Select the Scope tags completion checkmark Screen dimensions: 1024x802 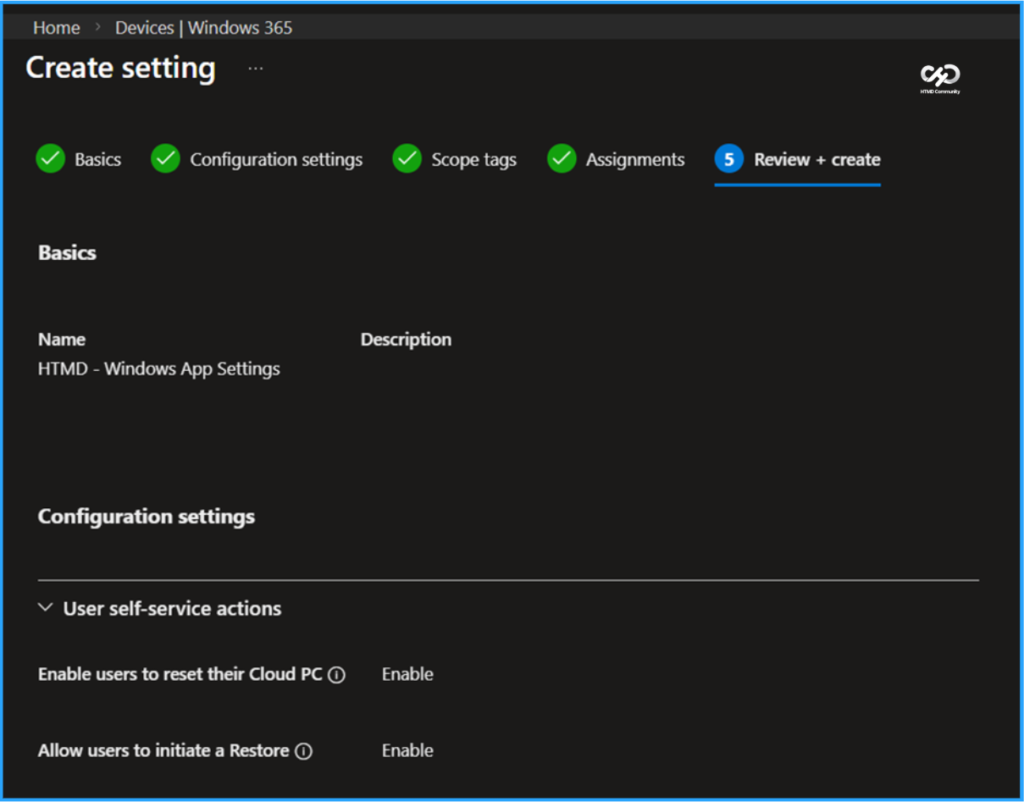point(407,159)
